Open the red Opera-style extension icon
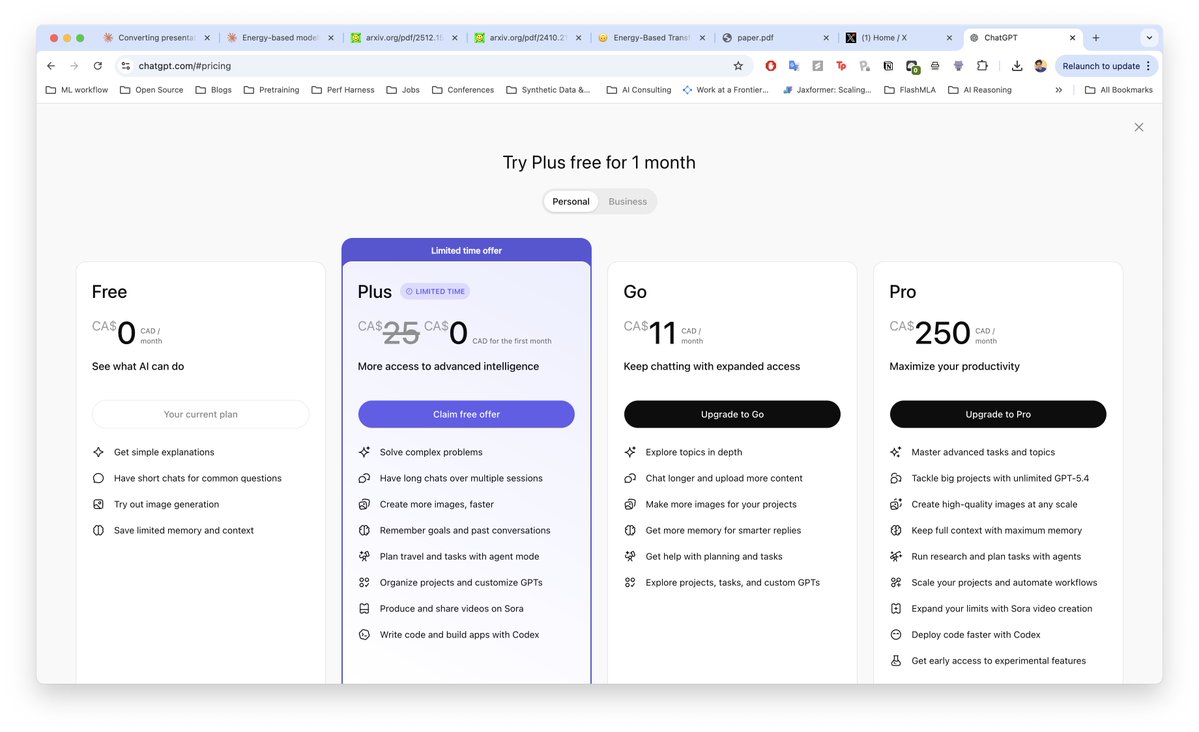1199x732 pixels. point(771,66)
